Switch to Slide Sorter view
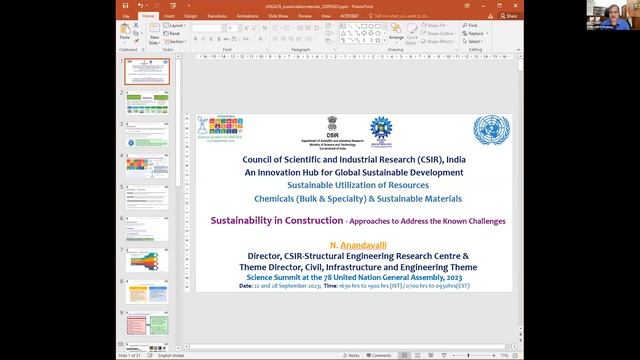Screen dimensions: 640x360 coord(418,356)
